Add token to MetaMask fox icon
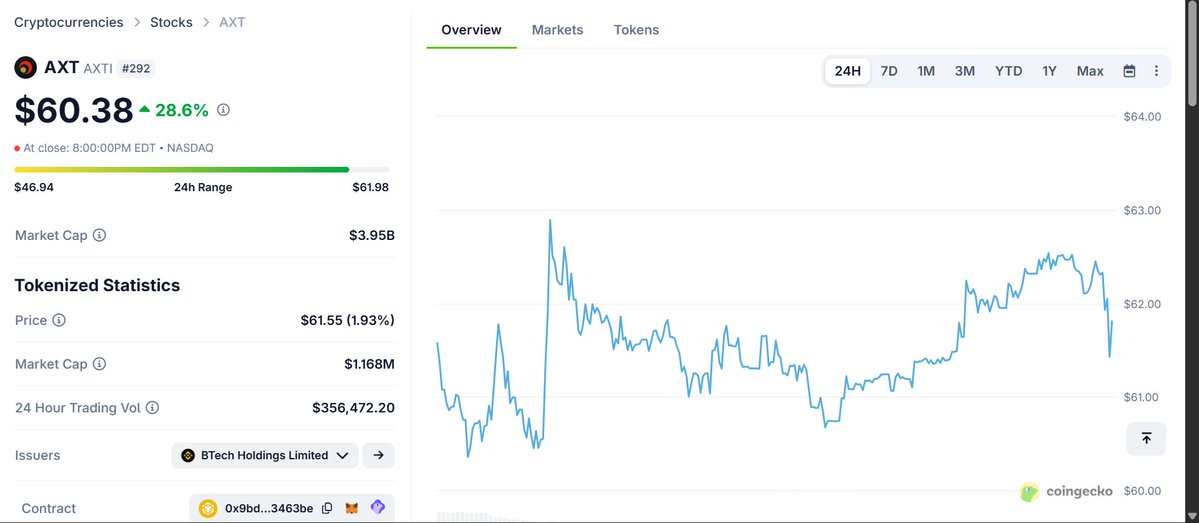Image resolution: width=1199 pixels, height=523 pixels. click(x=352, y=508)
